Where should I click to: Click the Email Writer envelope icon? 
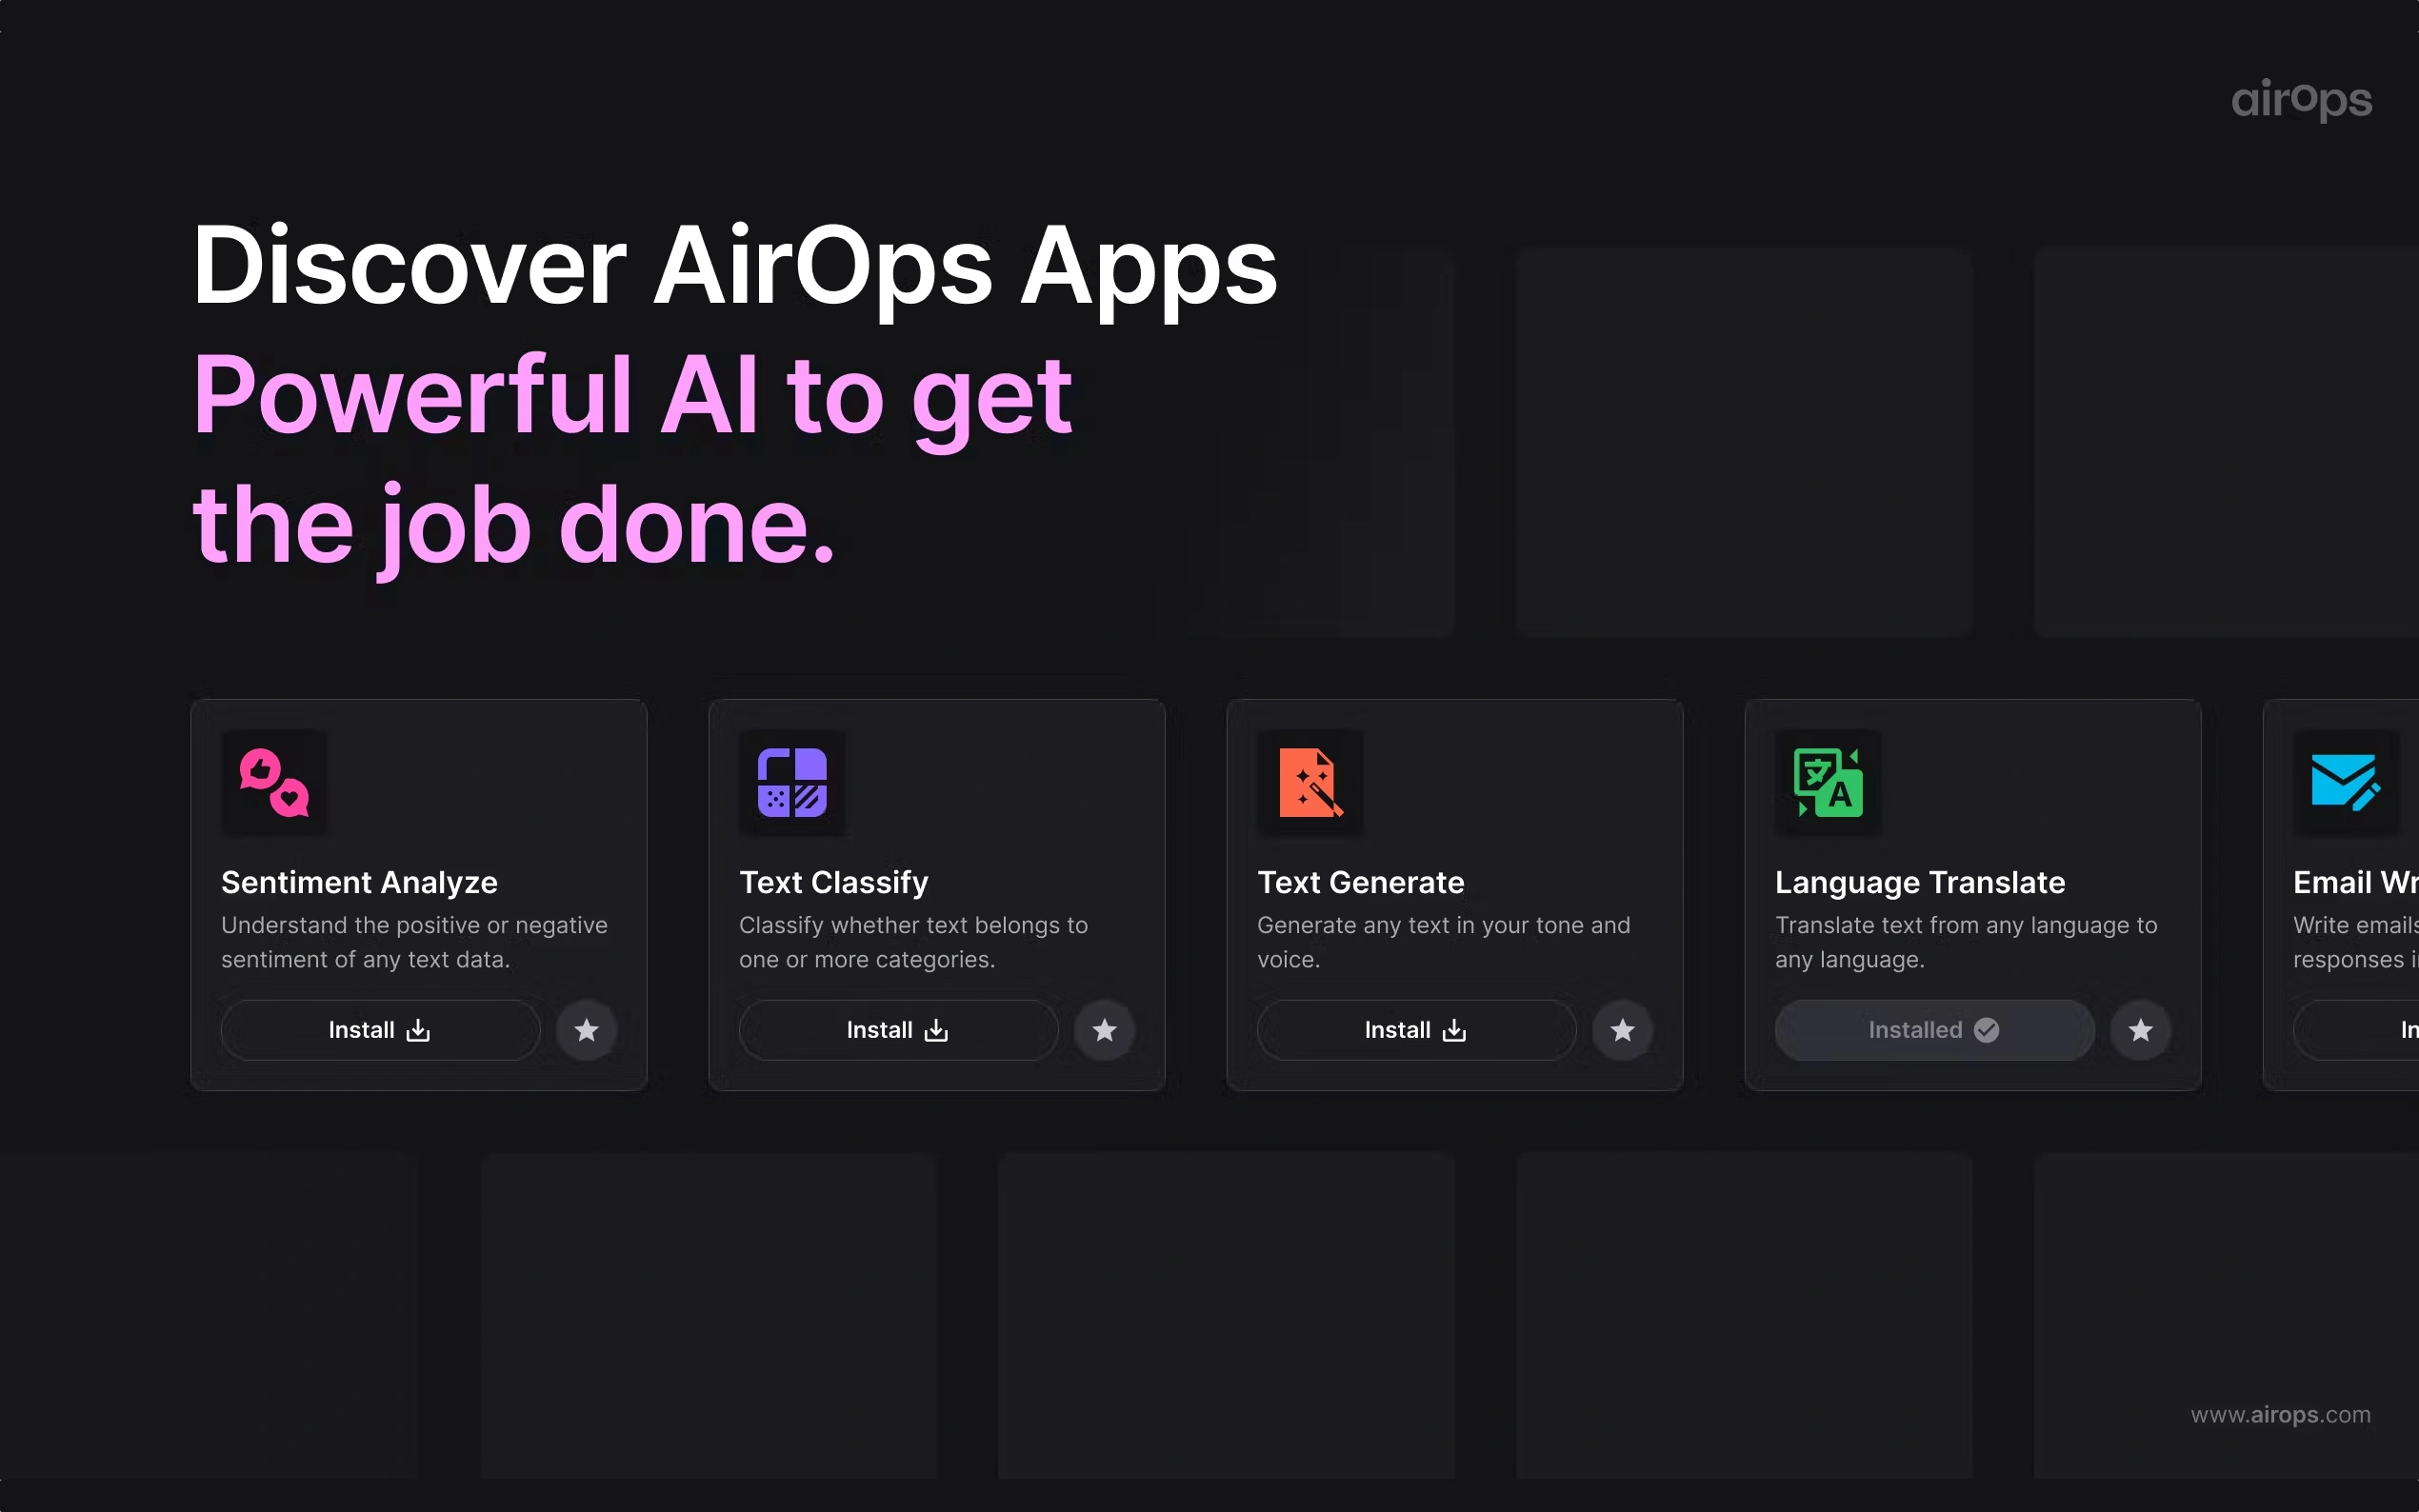(x=2346, y=782)
